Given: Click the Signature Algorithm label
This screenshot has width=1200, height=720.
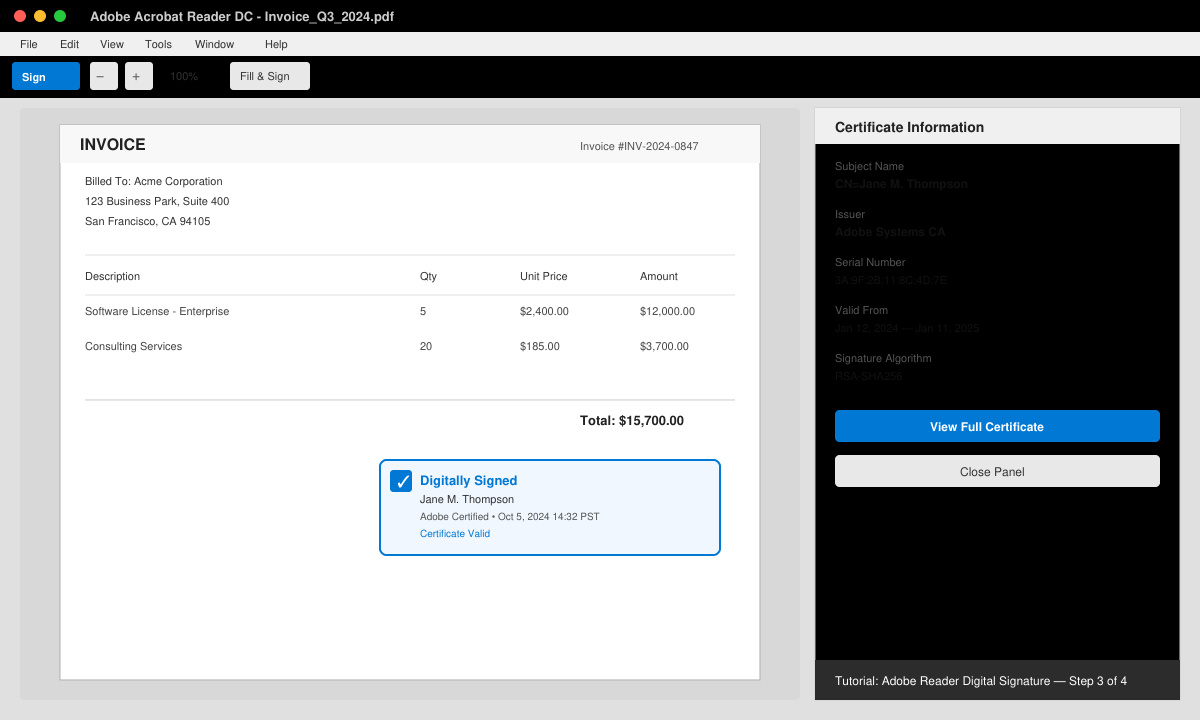Looking at the screenshot, I should (x=883, y=358).
